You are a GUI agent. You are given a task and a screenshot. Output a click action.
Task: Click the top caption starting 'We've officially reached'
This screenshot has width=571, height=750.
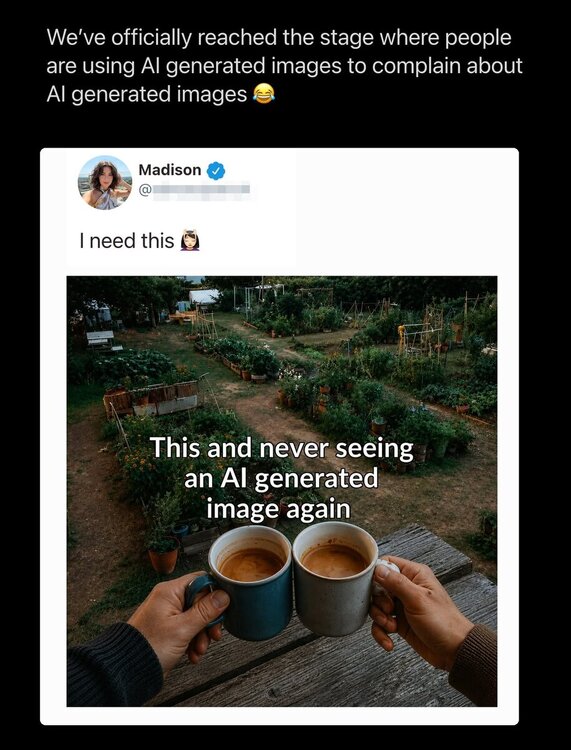click(284, 66)
